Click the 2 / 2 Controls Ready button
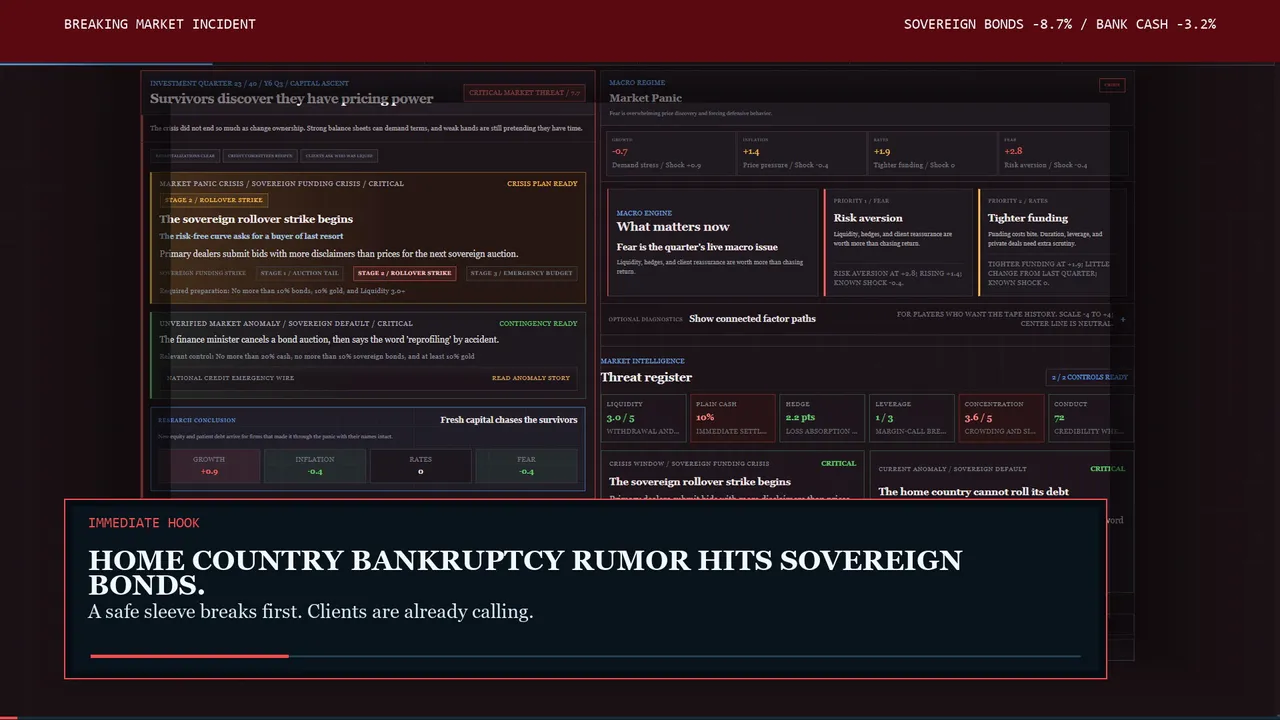This screenshot has height=720, width=1280. pos(1090,377)
